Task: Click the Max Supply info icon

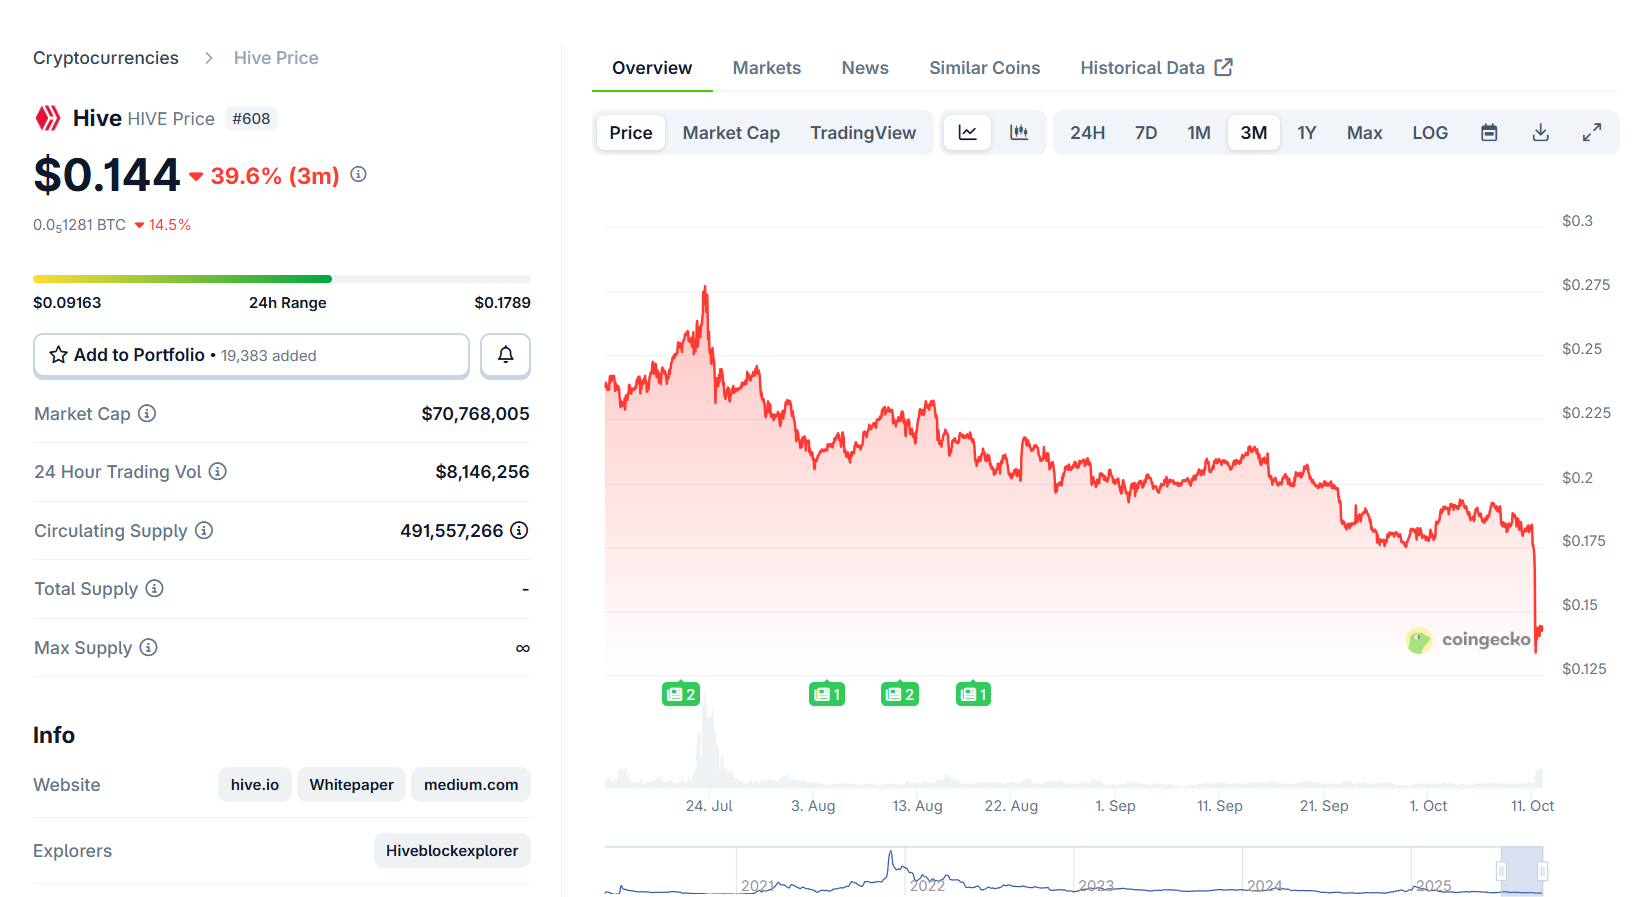Action: [148, 647]
